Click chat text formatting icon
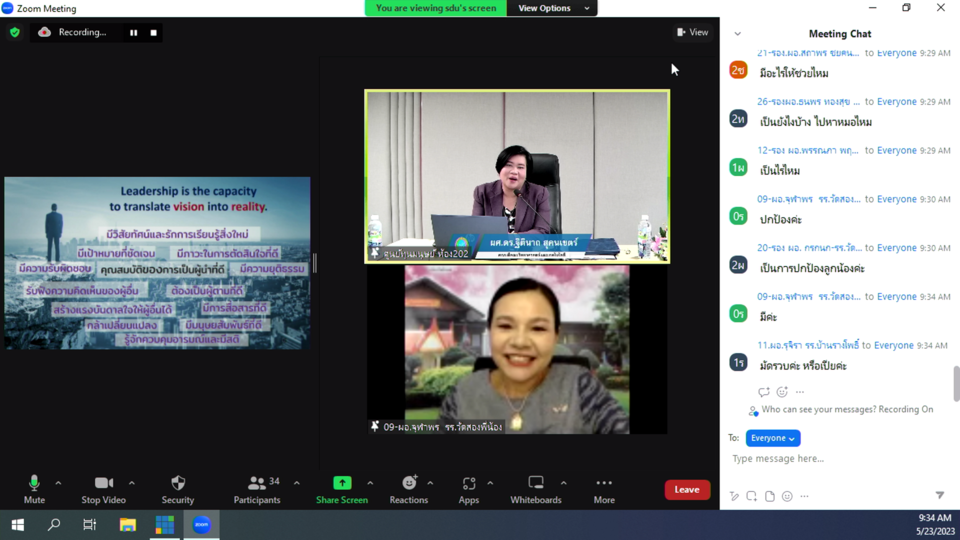960x540 pixels. click(734, 496)
